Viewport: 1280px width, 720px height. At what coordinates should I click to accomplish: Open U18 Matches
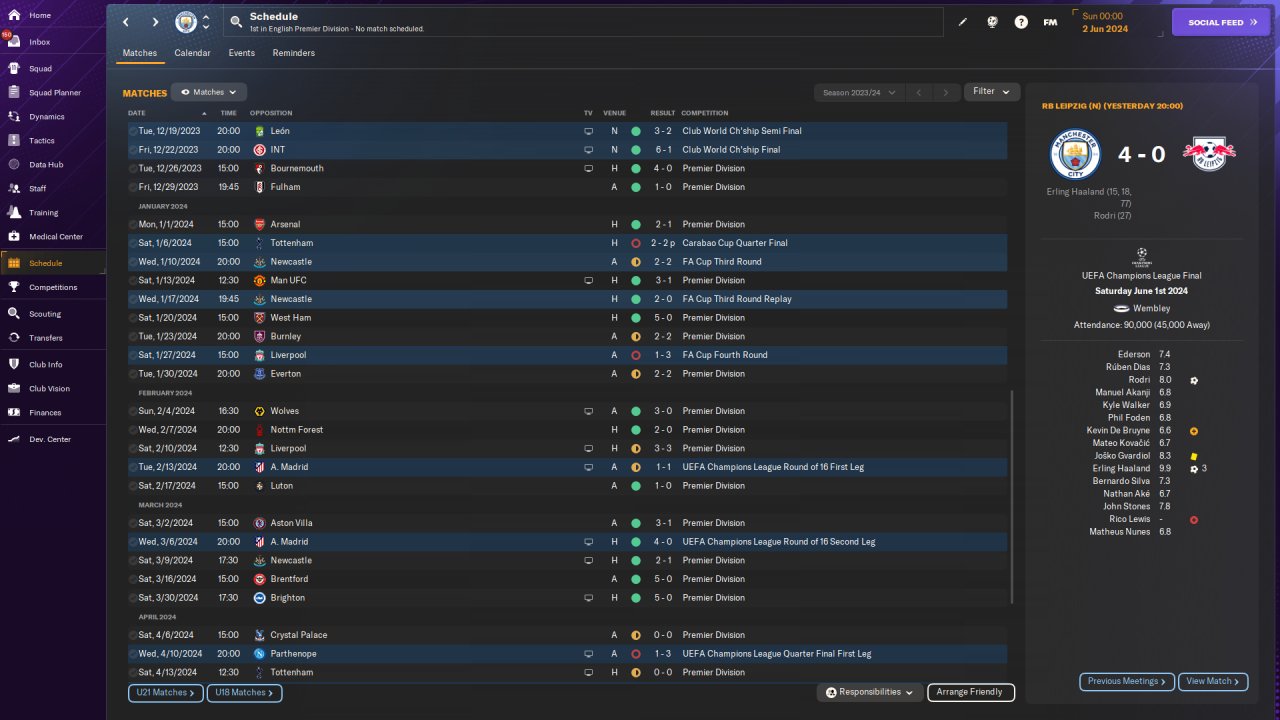pos(245,692)
